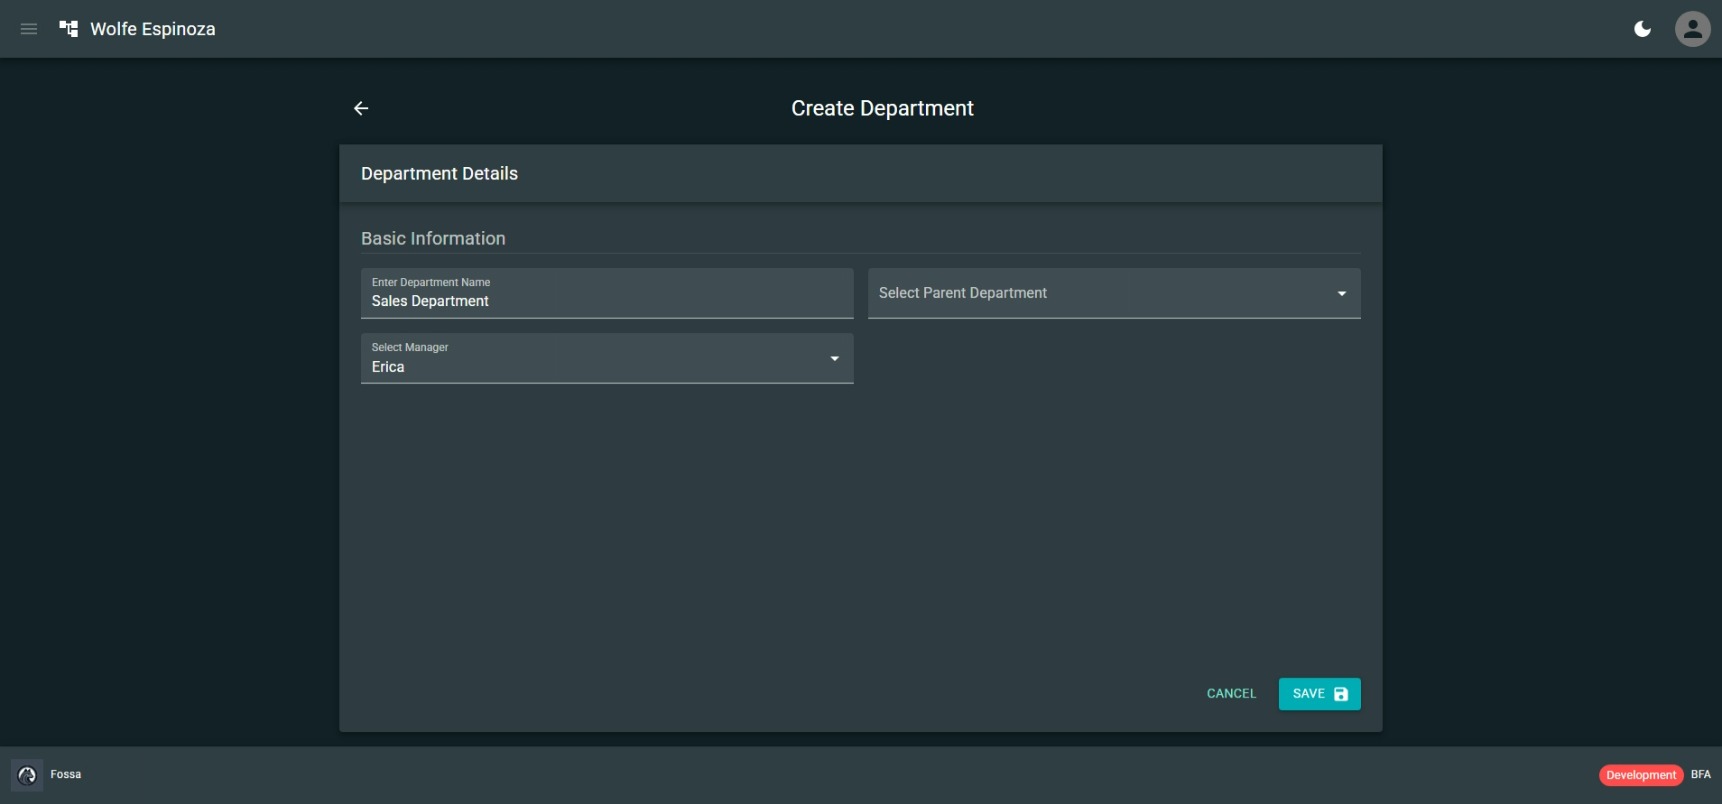Go back using the arrow icon
1722x804 pixels.
click(361, 108)
